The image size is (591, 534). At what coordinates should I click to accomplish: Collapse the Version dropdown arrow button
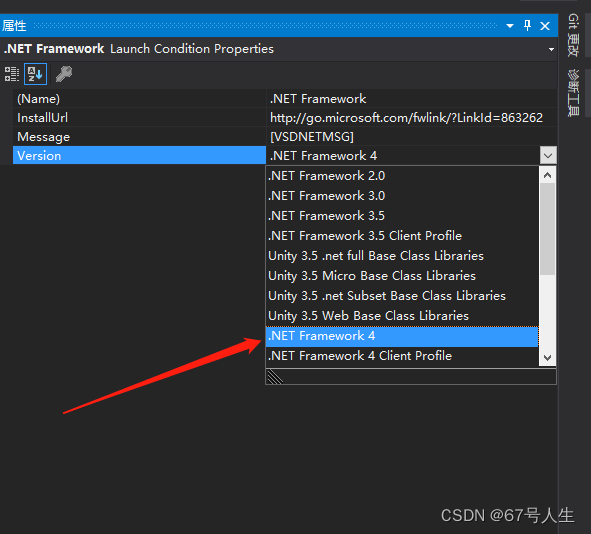(x=548, y=156)
